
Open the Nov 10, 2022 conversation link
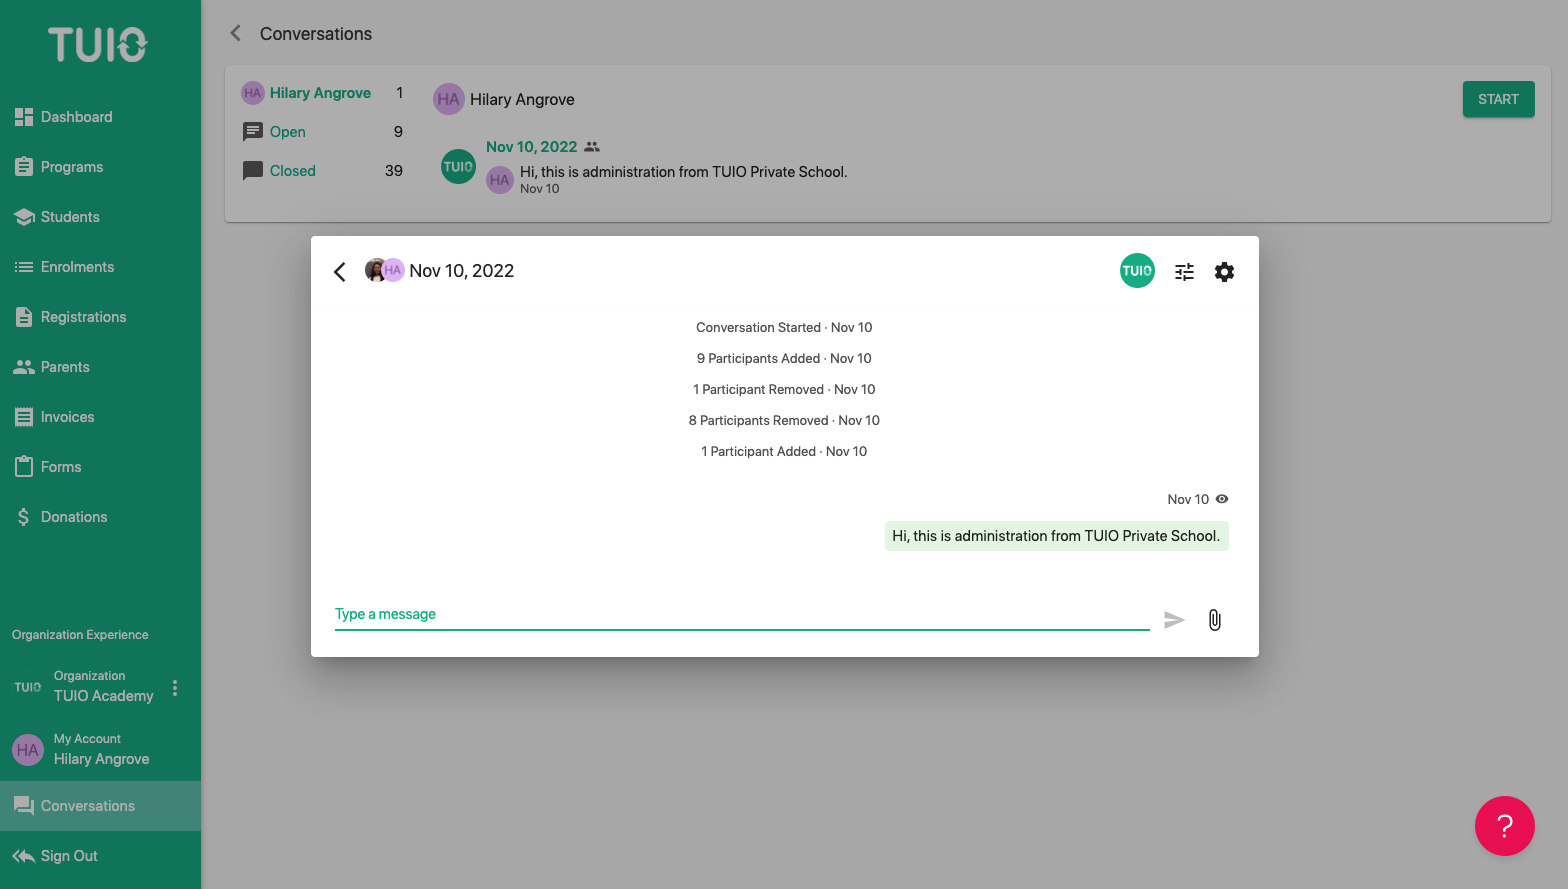[531, 147]
